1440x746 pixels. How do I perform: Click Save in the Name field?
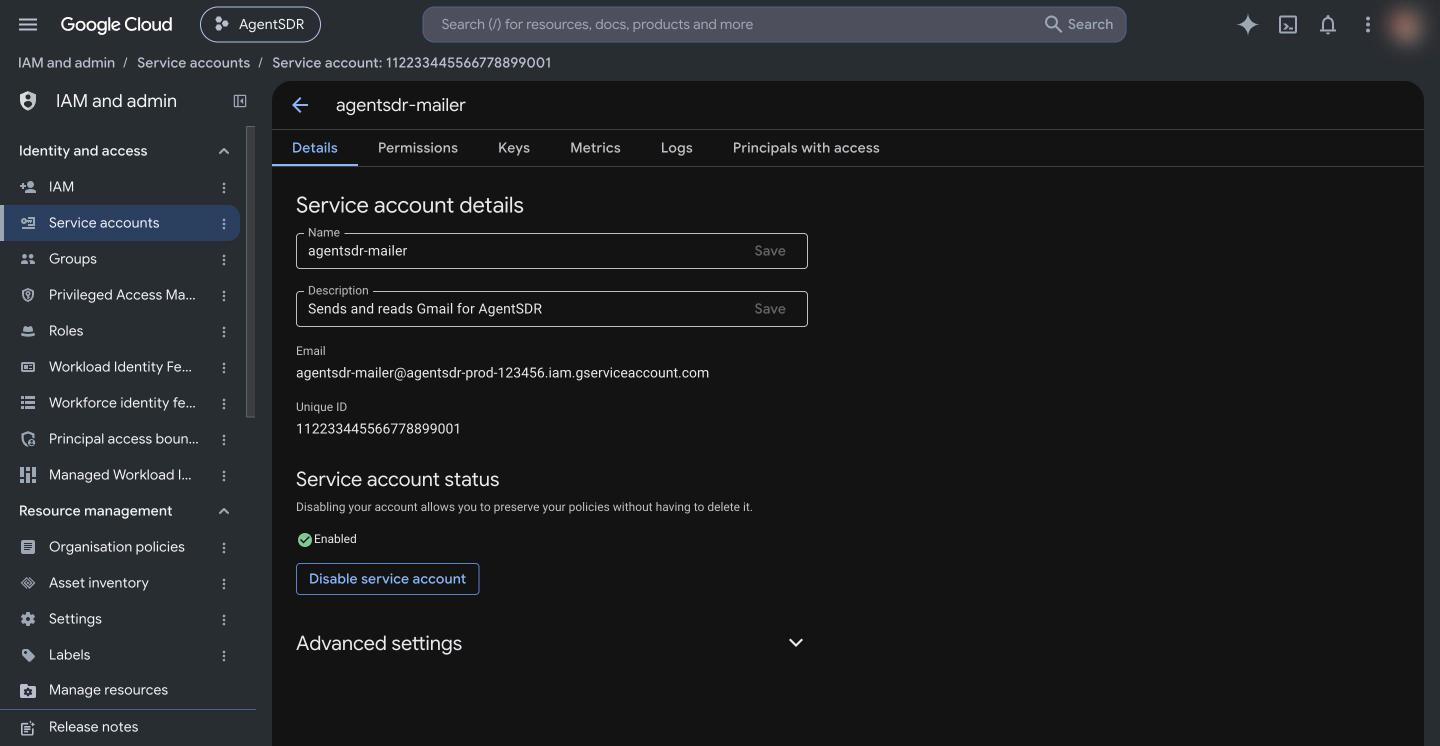click(770, 251)
